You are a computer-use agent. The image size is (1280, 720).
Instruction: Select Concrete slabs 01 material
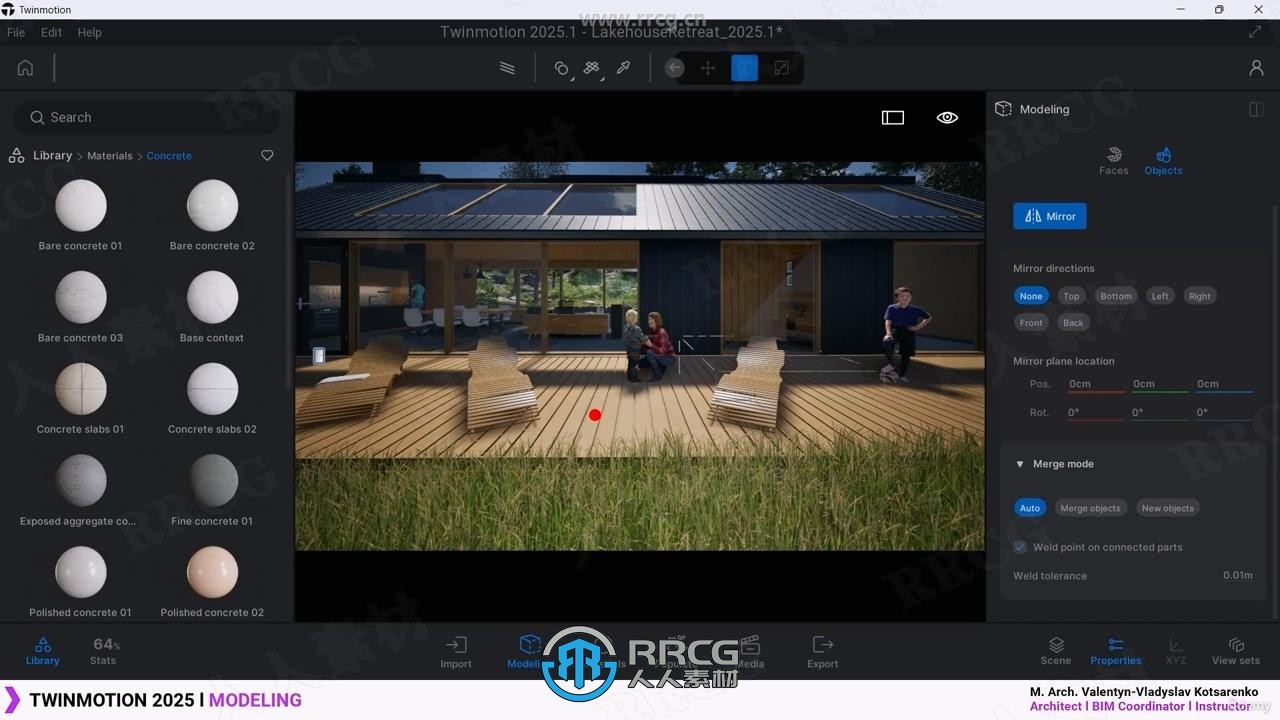pyautogui.click(x=80, y=399)
